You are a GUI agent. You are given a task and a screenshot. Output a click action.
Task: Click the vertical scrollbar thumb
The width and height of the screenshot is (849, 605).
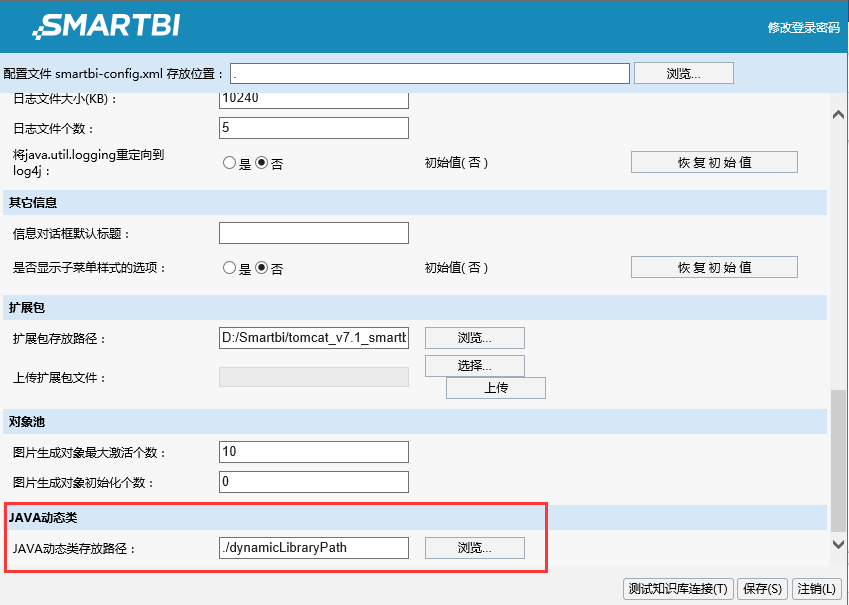point(838,460)
